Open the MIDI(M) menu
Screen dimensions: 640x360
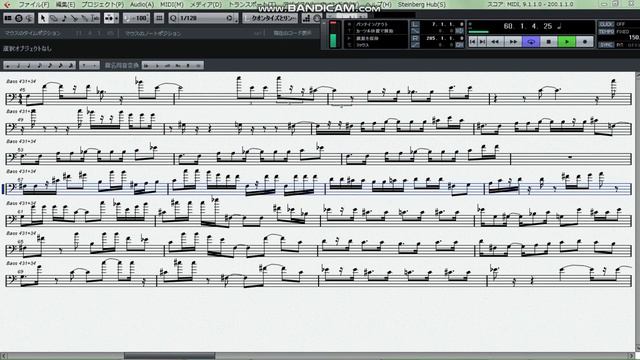(171, 4)
